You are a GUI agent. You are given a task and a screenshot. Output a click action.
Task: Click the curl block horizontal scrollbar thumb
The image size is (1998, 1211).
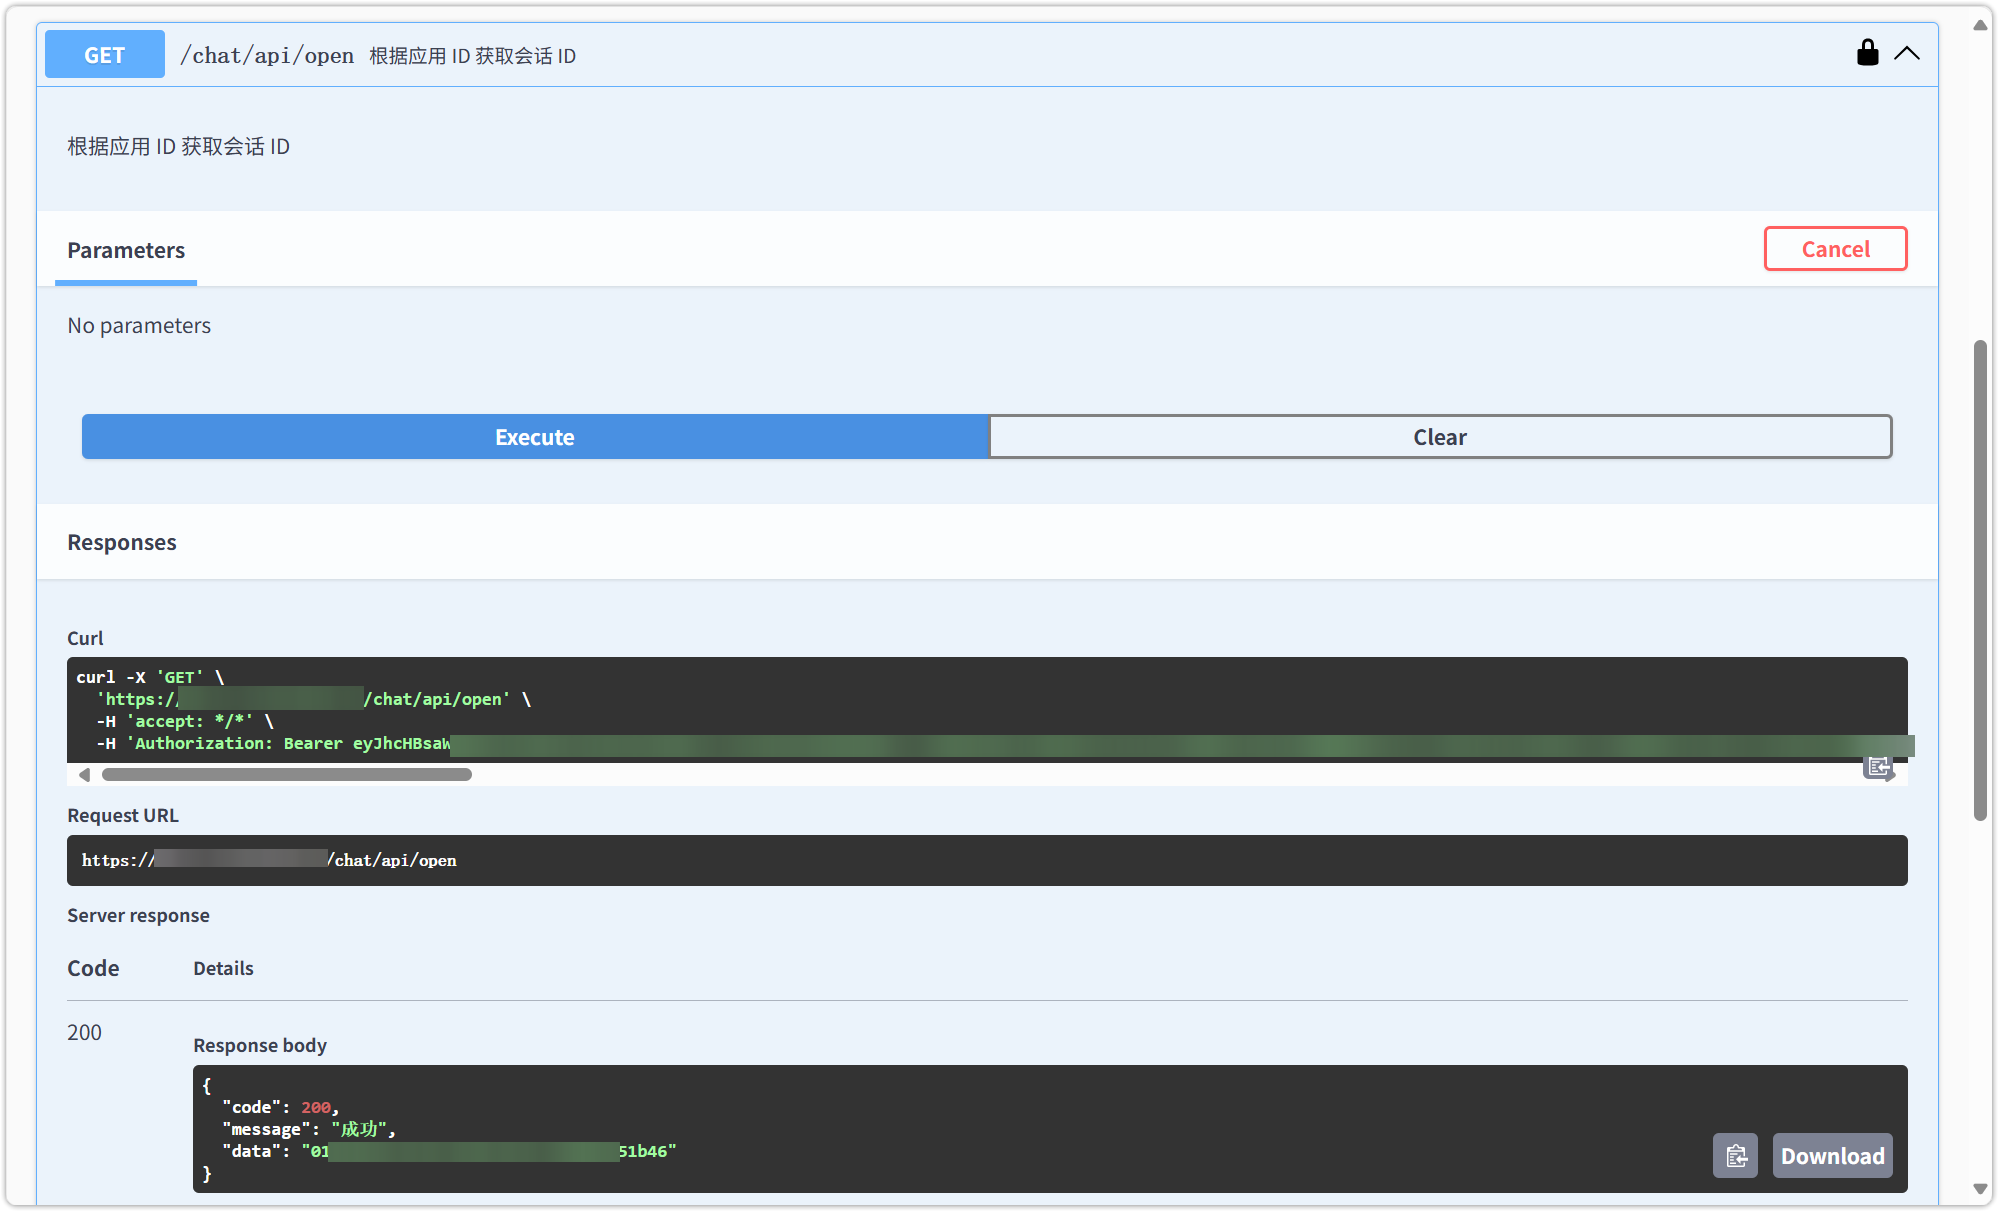click(286, 775)
